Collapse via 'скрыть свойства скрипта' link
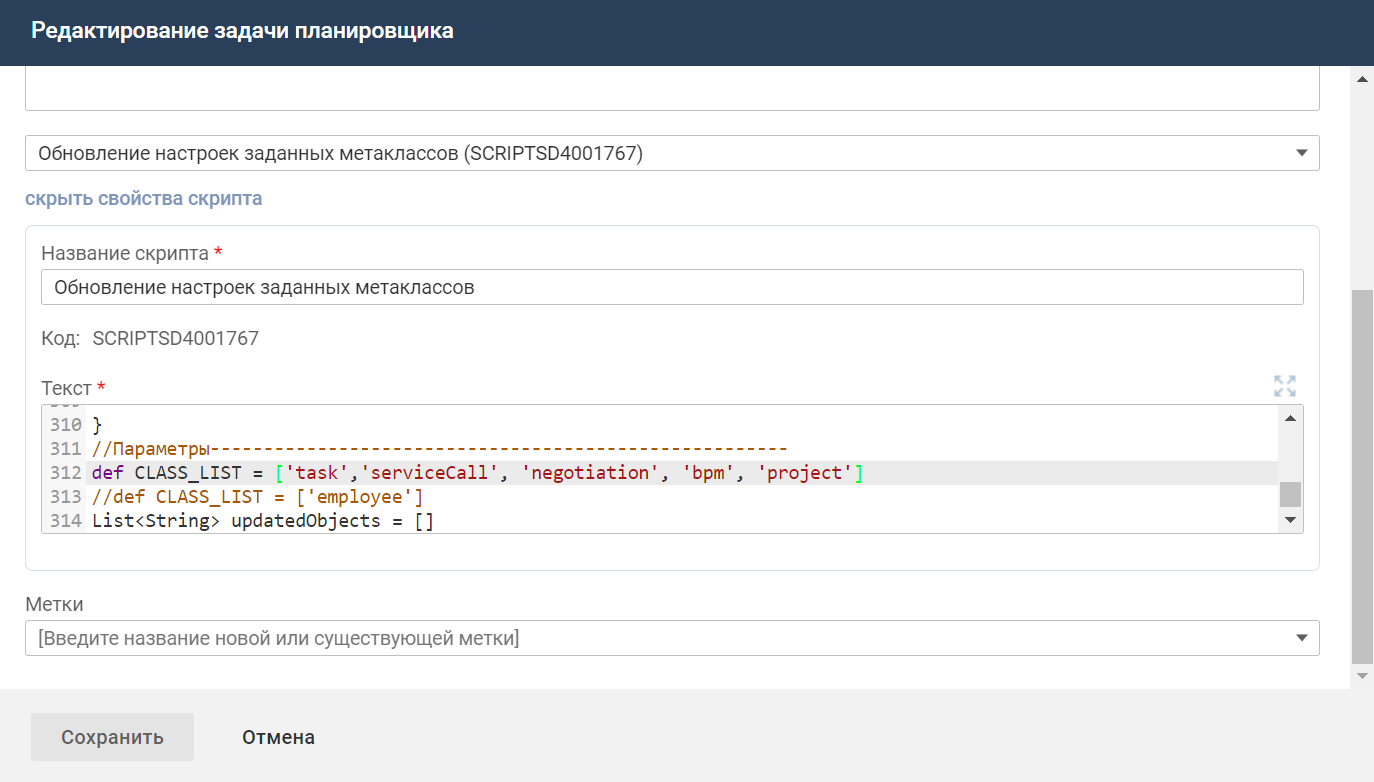The width and height of the screenshot is (1374, 782). click(143, 198)
